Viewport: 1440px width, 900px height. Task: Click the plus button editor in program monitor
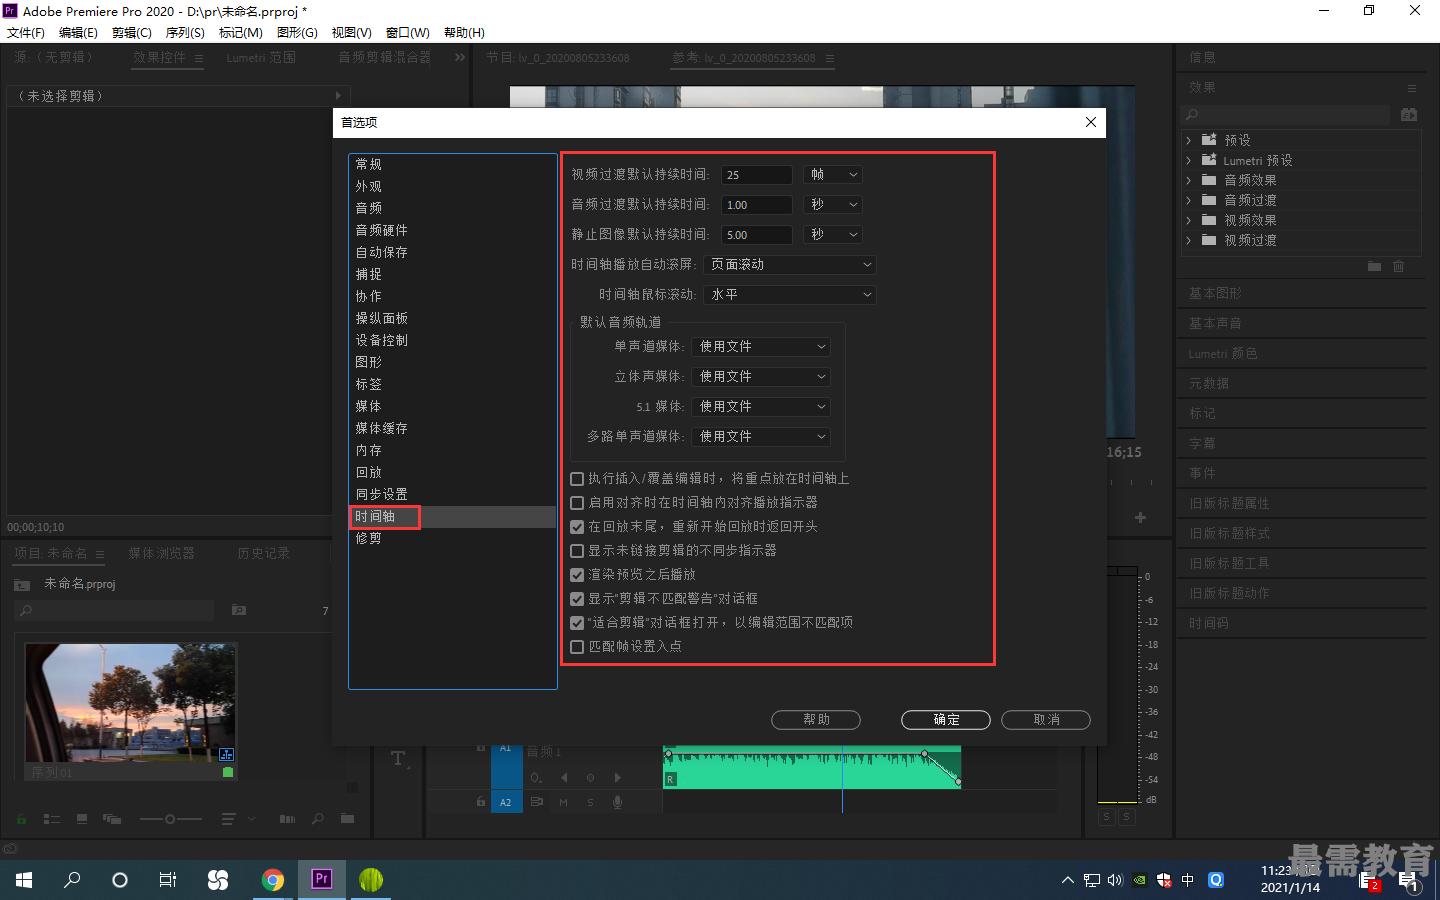(x=1140, y=517)
